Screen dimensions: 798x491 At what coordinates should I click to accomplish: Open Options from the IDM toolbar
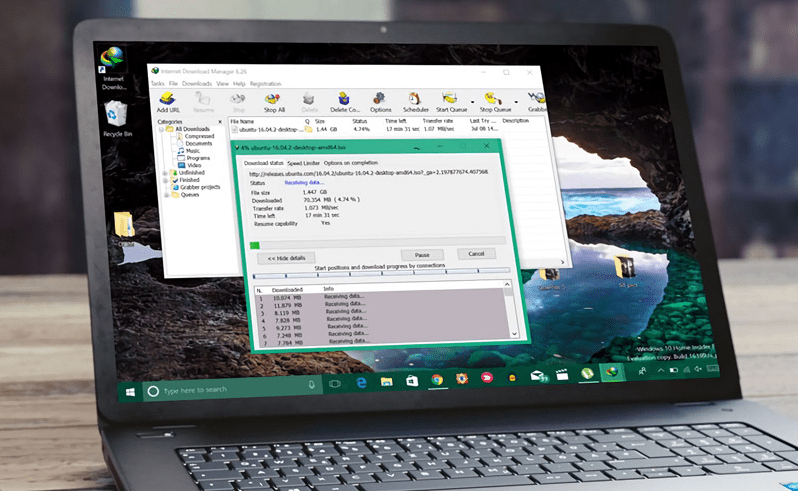point(381,101)
